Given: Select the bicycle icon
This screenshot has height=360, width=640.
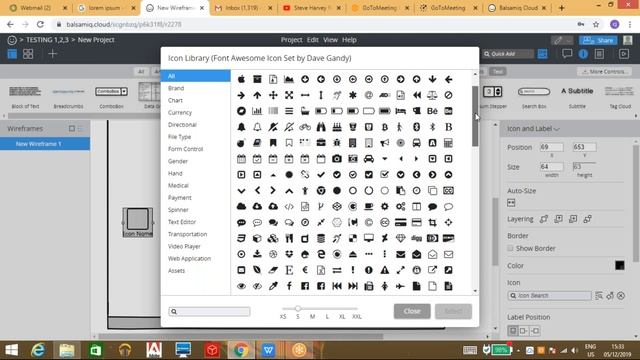Looking at the screenshot, I should pyautogui.click(x=305, y=127).
